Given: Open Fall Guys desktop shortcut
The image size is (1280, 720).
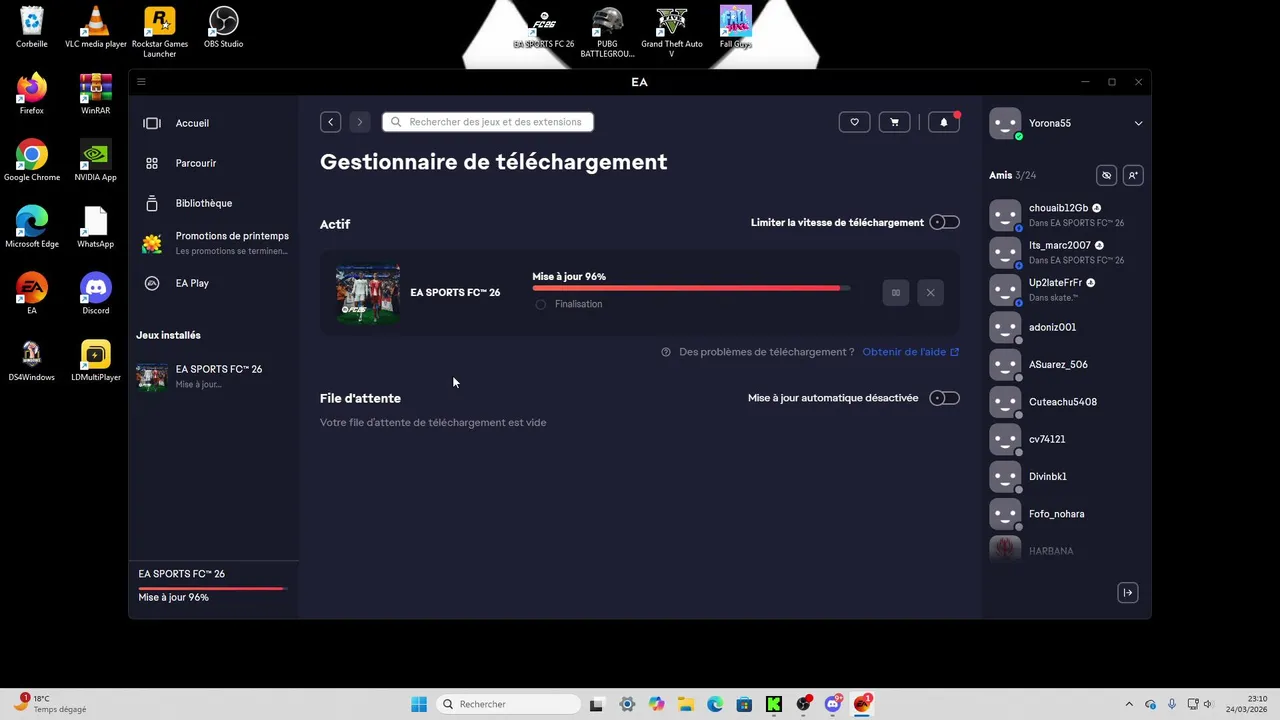Looking at the screenshot, I should [736, 27].
